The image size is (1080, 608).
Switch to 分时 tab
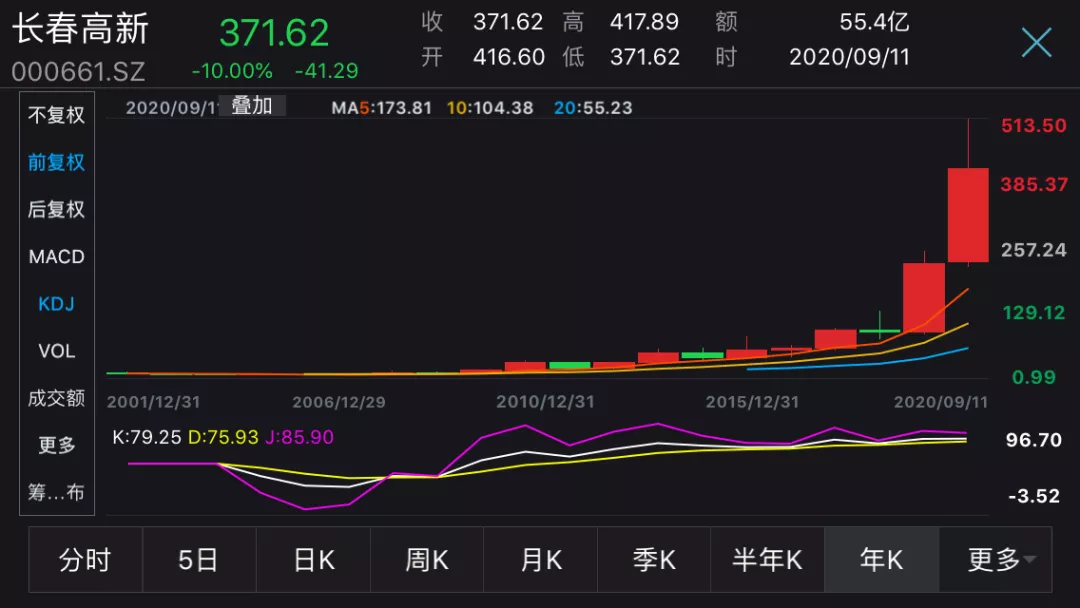(85, 560)
